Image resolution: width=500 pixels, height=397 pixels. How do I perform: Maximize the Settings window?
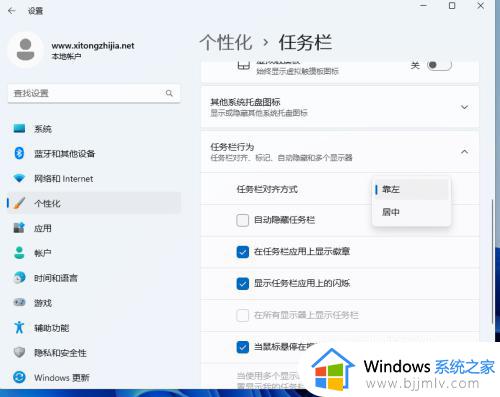[452, 6]
